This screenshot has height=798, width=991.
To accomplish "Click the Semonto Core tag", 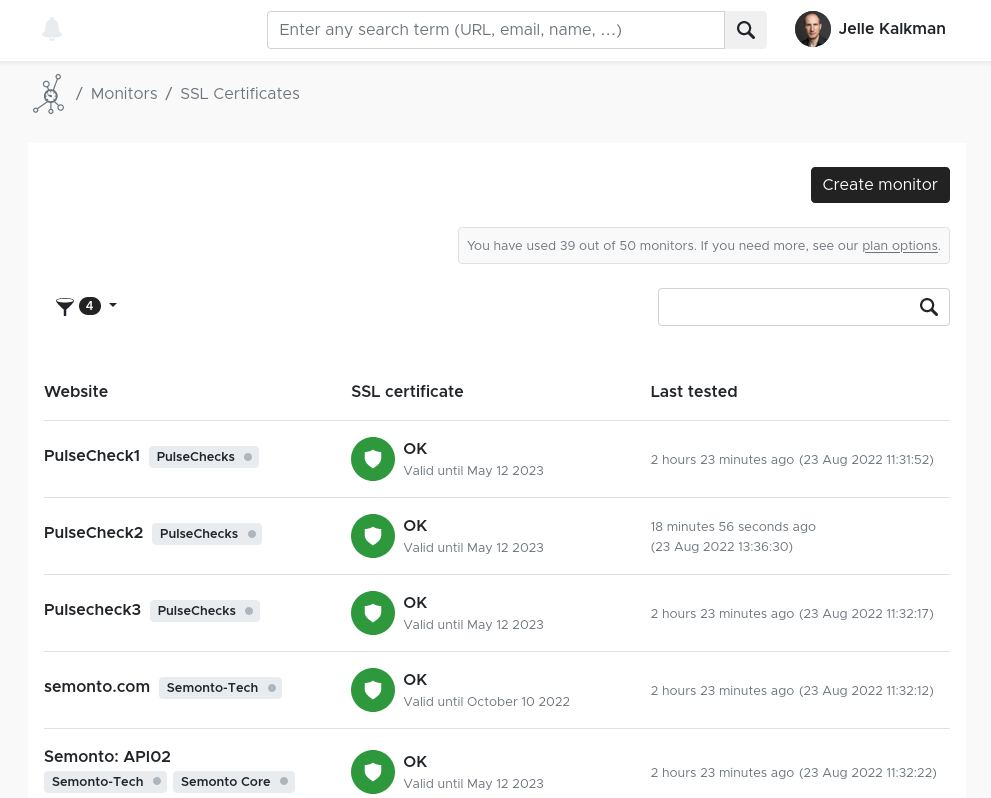I will (226, 782).
